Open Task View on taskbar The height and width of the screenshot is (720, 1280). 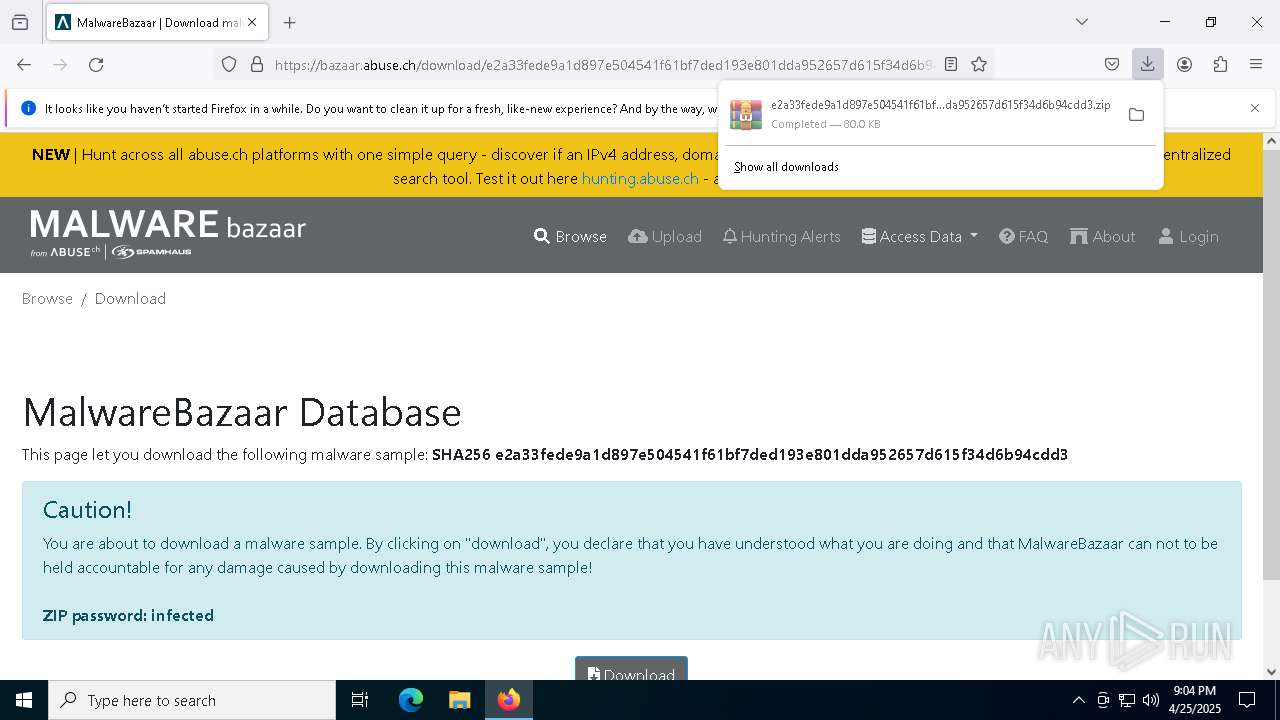click(x=360, y=700)
